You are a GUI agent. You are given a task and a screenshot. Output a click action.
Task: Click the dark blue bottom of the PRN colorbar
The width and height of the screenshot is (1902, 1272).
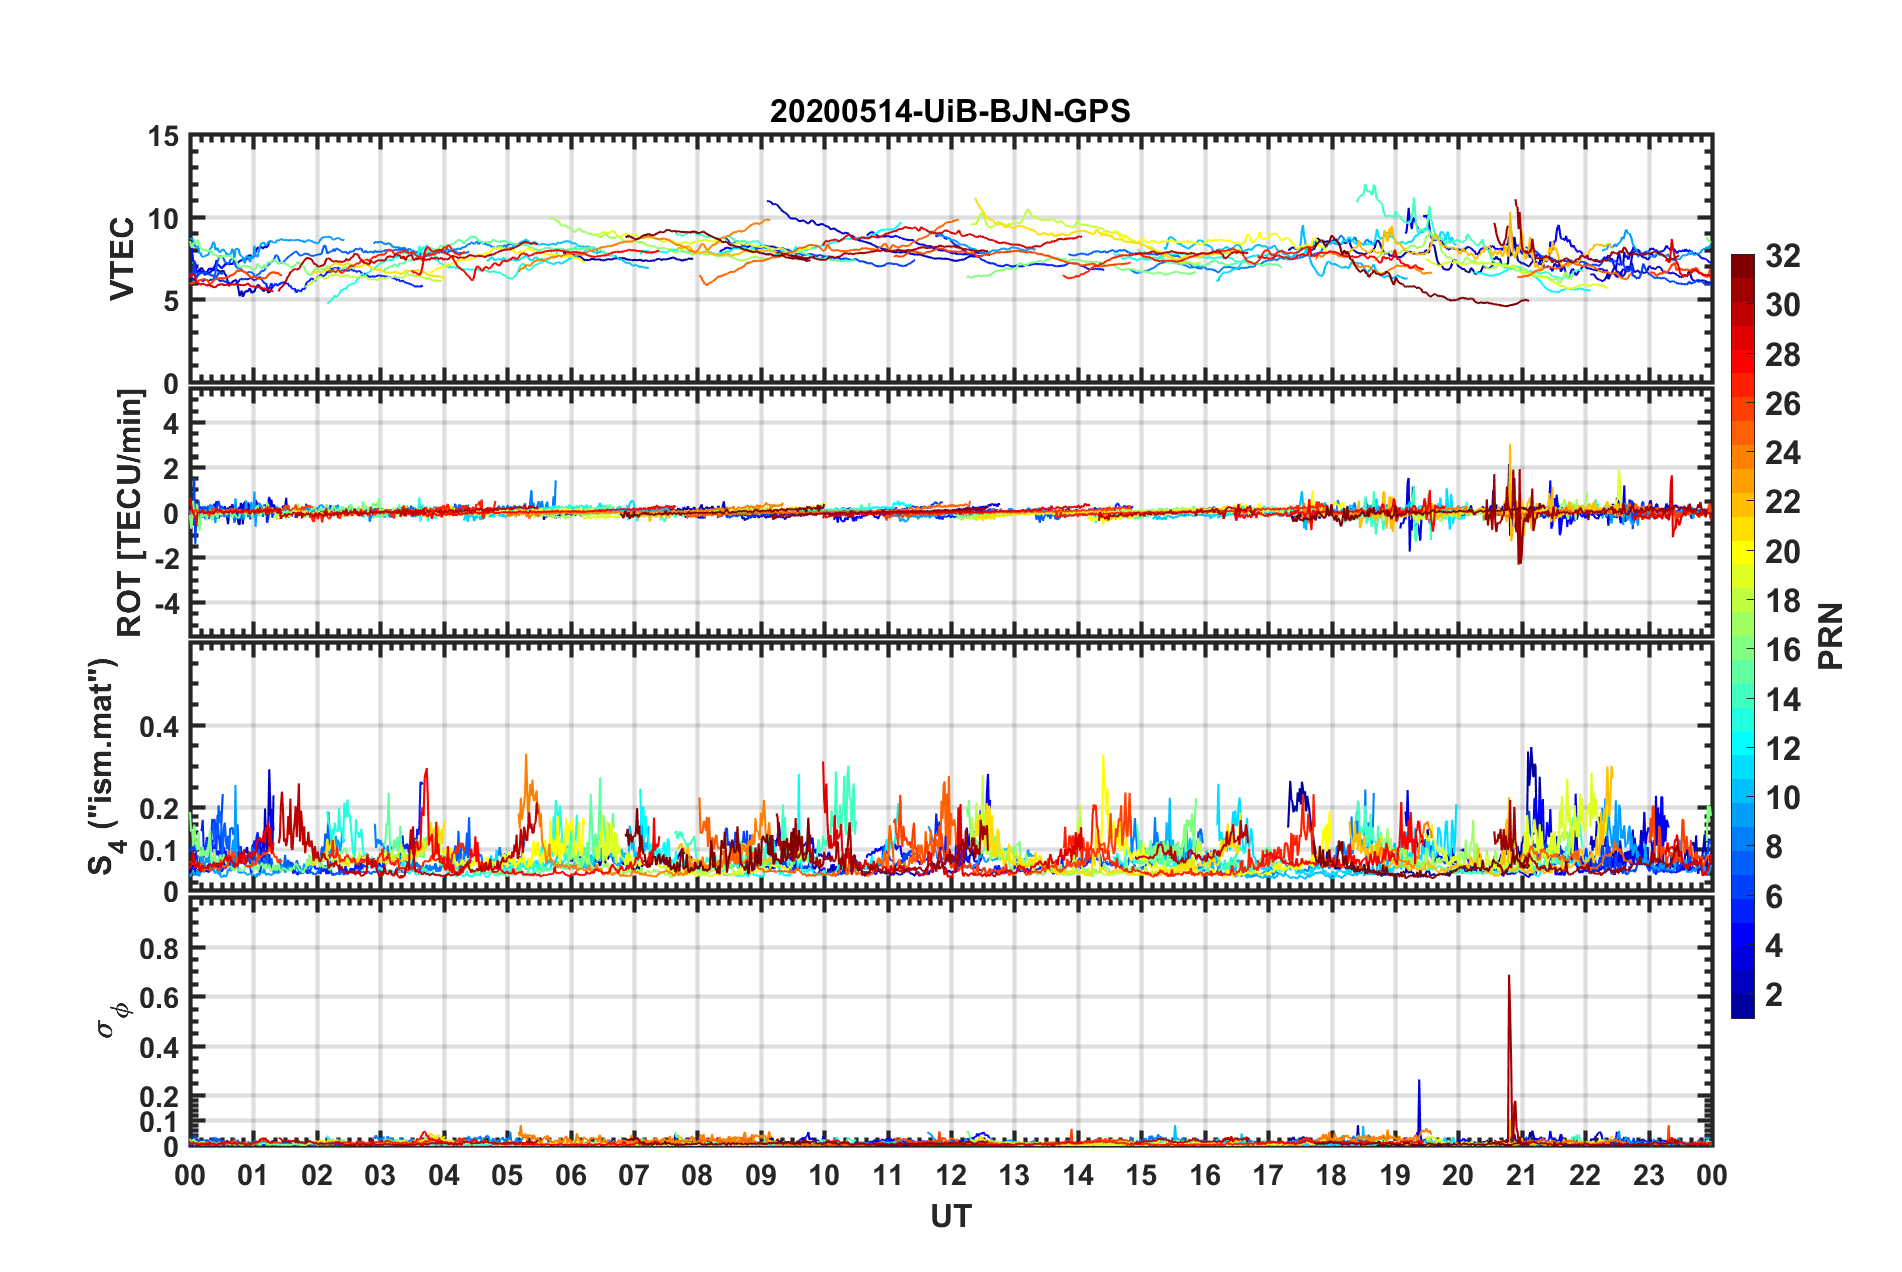(x=1742, y=1006)
